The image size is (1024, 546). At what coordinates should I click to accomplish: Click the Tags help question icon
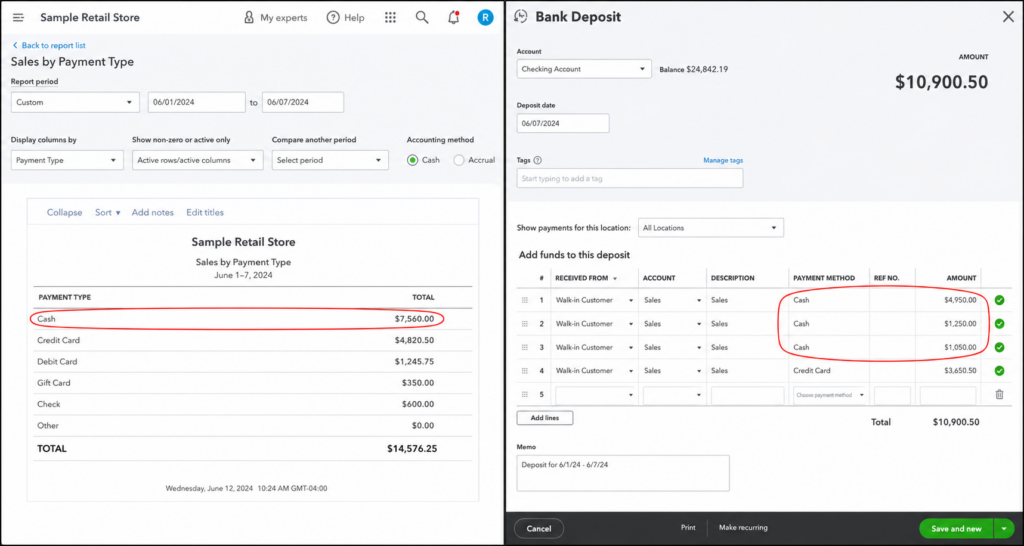pyautogui.click(x=537, y=160)
